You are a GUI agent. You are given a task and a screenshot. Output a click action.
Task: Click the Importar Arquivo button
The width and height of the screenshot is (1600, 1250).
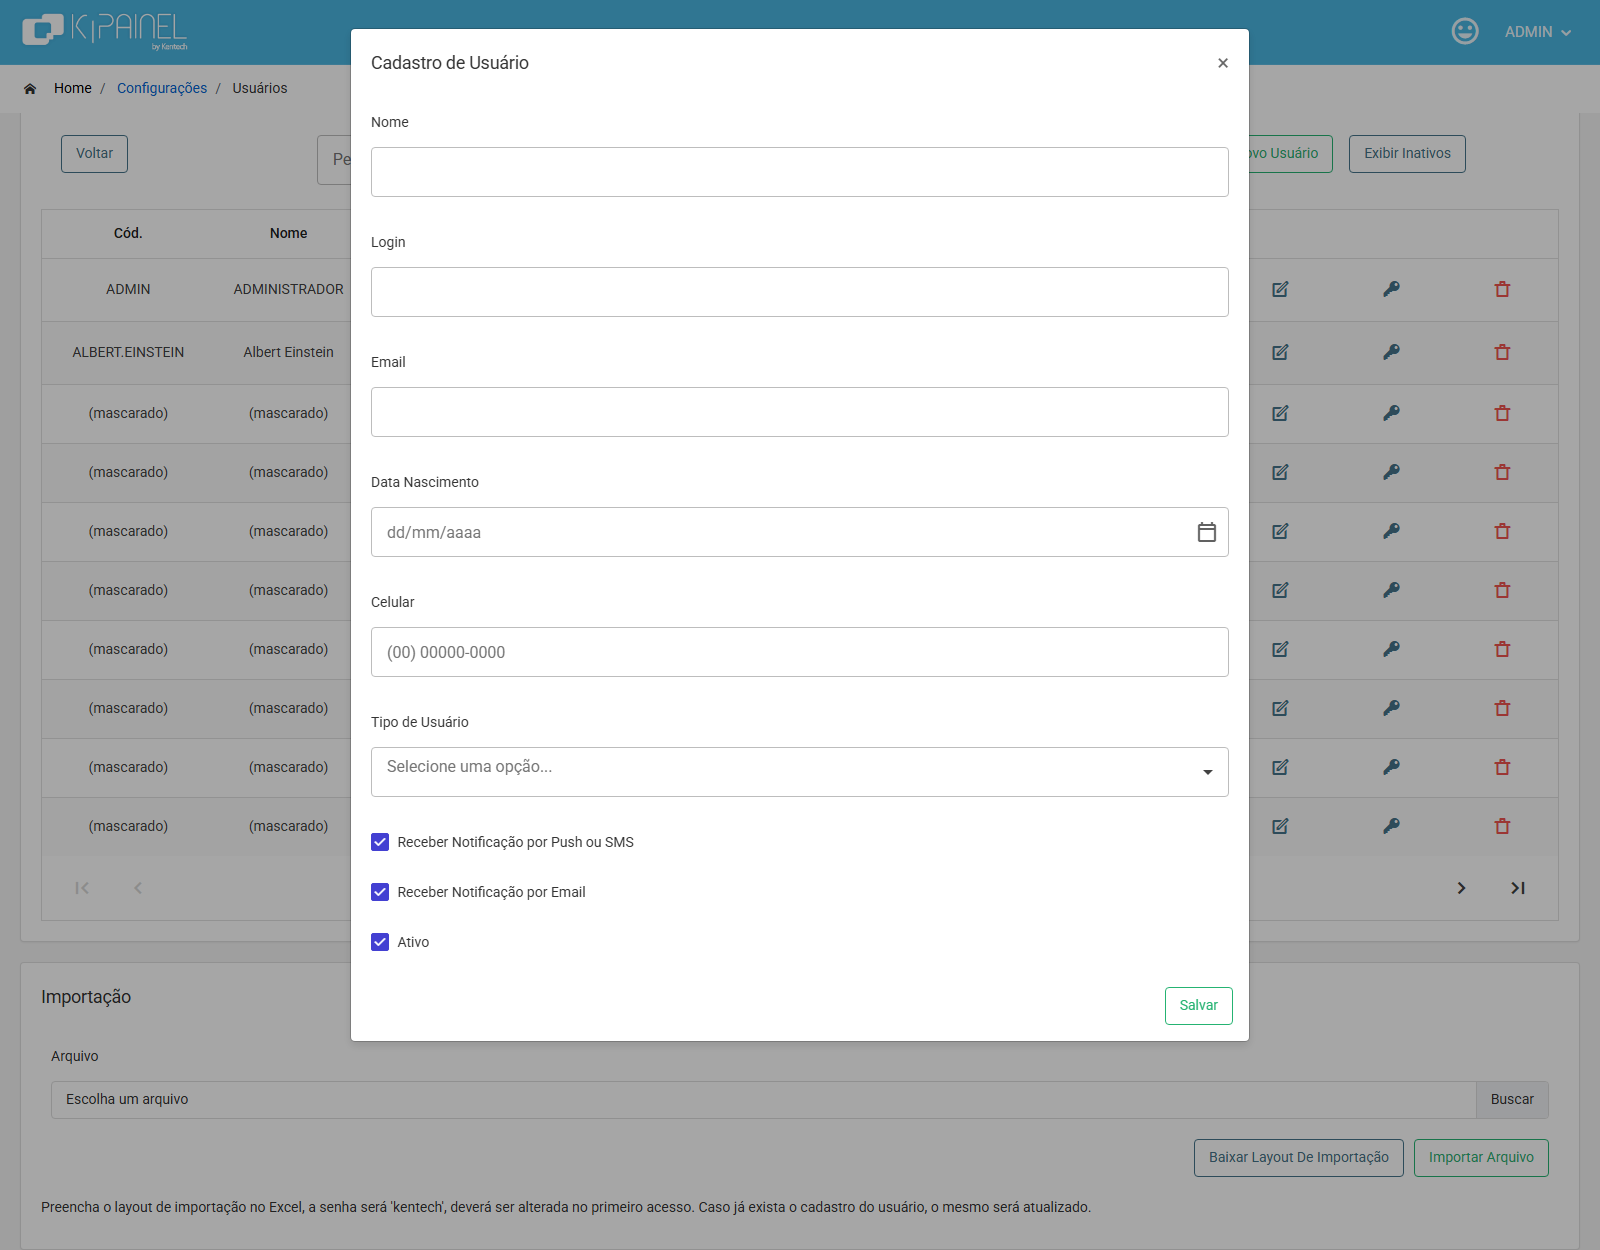1481,1158
